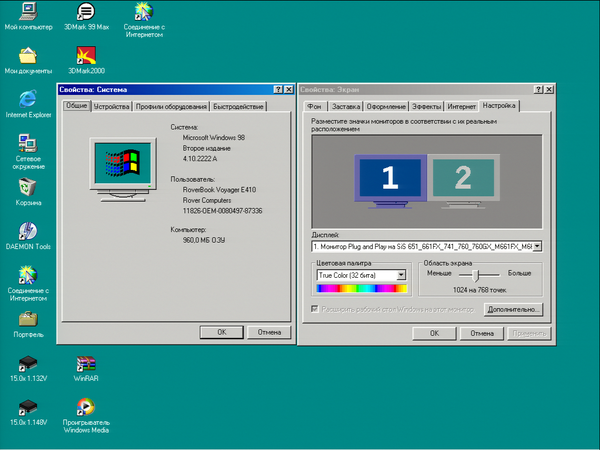Open the Дополнительно advanced settings button
This screenshot has height=450, width=600.
pos(513,310)
